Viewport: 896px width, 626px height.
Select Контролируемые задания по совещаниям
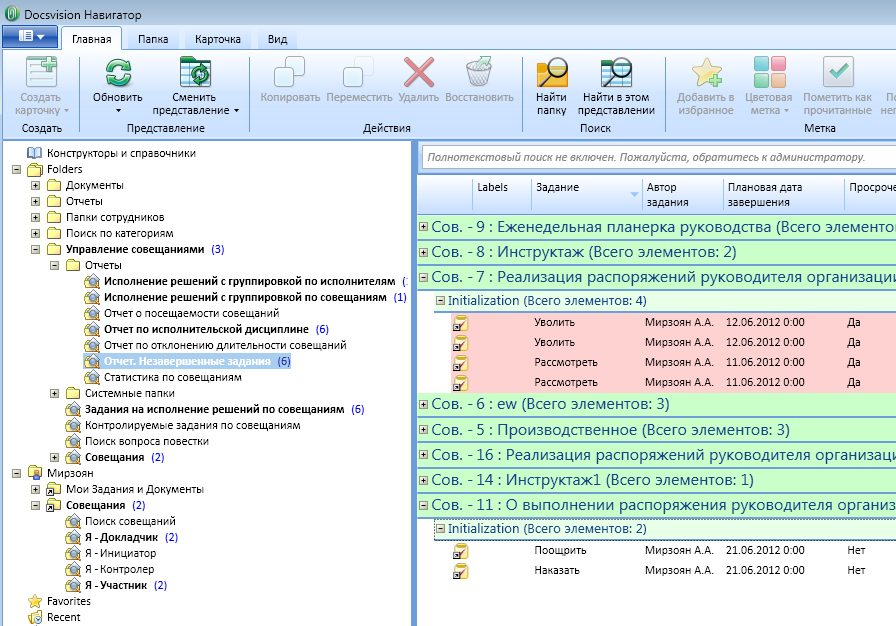click(x=193, y=425)
